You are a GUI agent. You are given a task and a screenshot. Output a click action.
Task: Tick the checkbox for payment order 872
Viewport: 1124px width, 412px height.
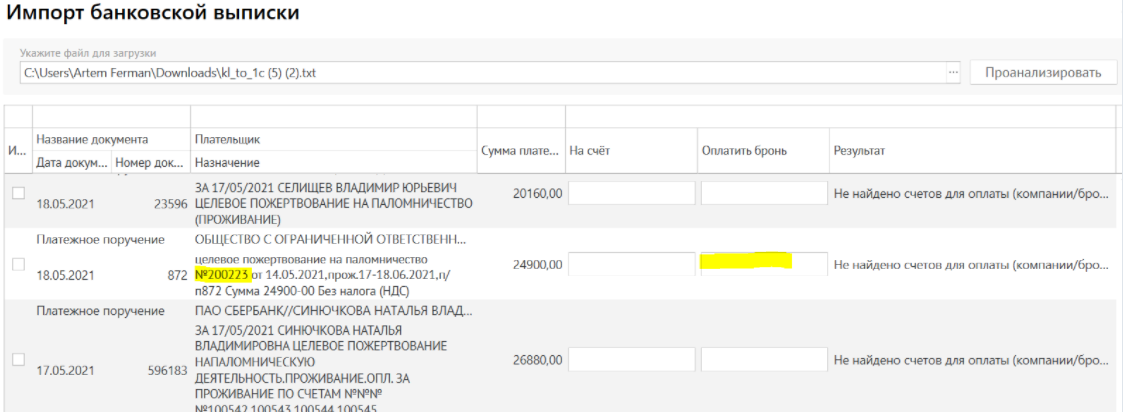(17, 264)
